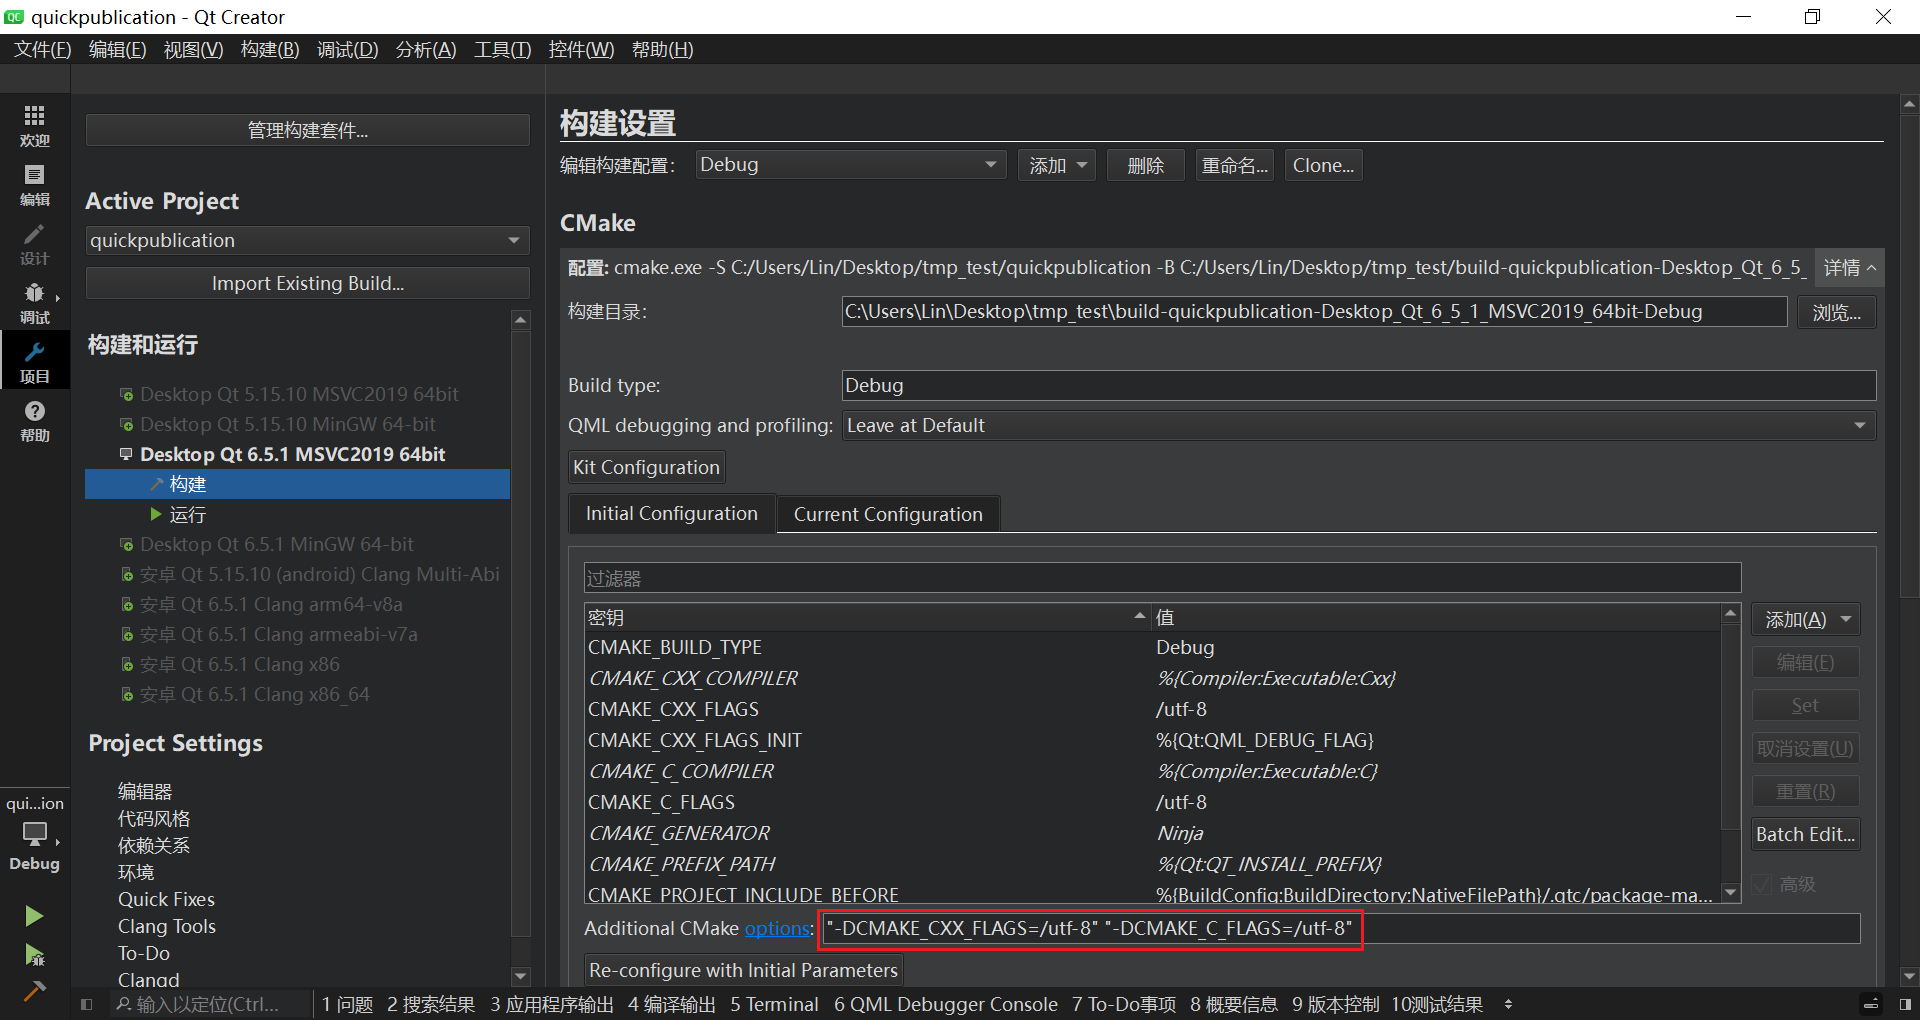Click the 浏览... browse button
Screen dimensions: 1920x1020
click(x=1837, y=312)
